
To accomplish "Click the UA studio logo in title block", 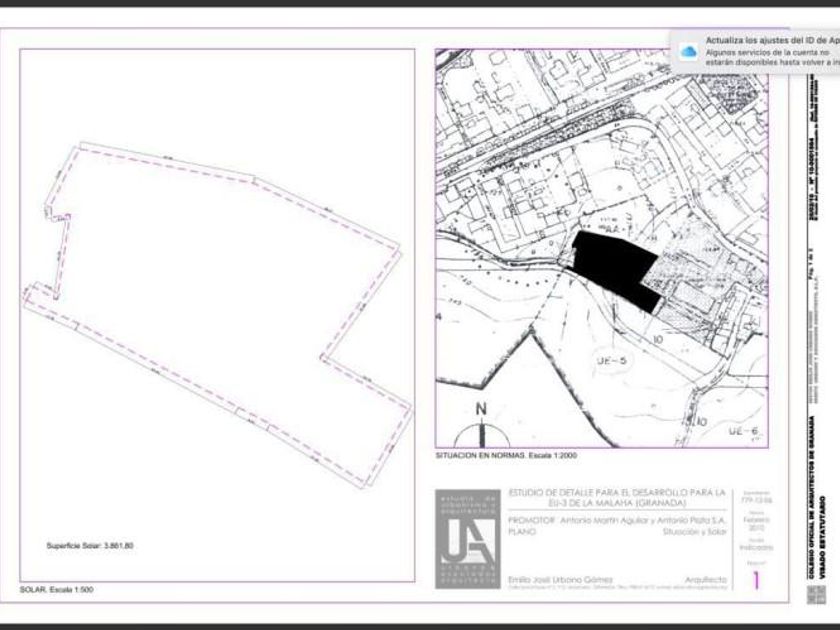I will (x=468, y=539).
